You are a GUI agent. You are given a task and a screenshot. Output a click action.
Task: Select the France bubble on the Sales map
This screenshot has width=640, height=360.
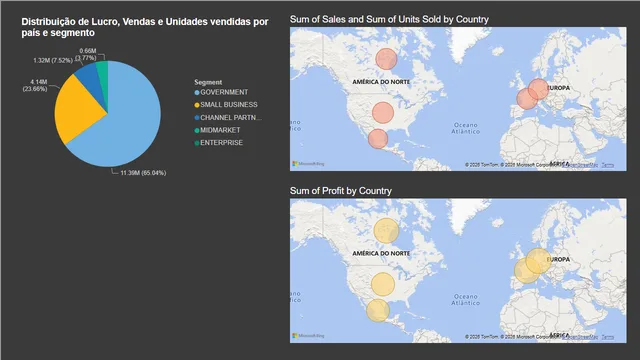click(x=527, y=99)
